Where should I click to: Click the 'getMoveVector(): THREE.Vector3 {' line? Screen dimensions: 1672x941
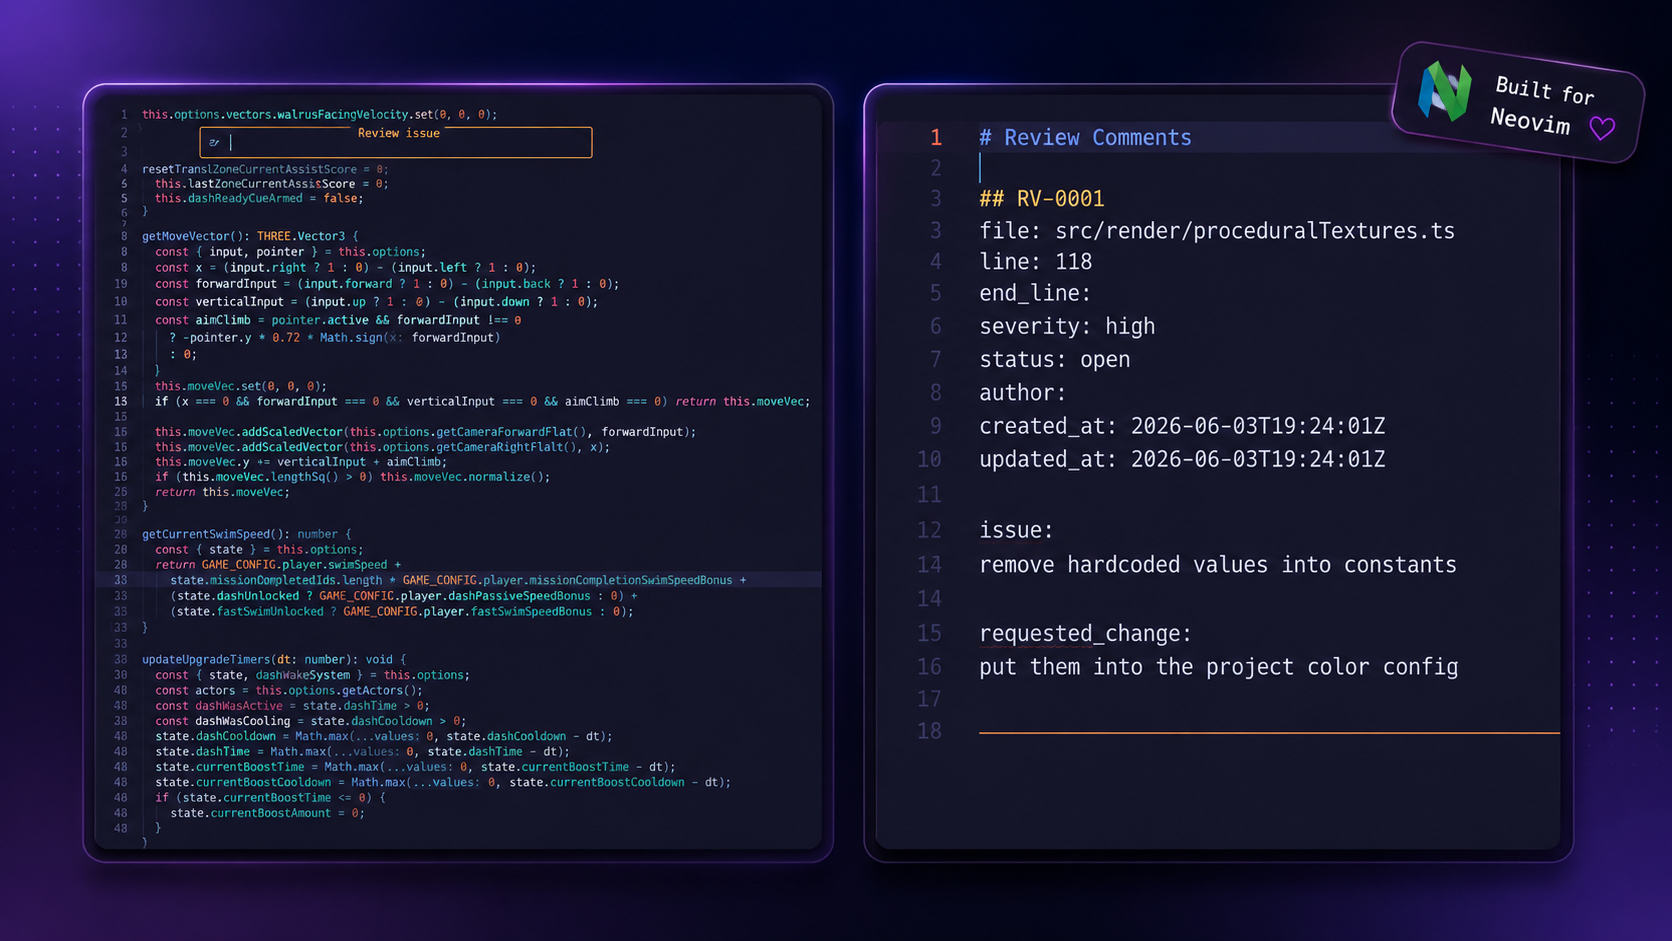pos(250,237)
